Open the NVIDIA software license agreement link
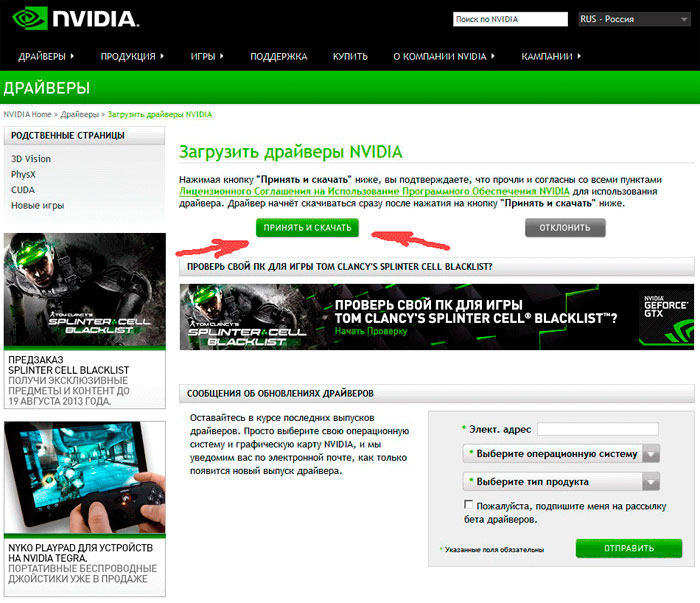This screenshot has height=603, width=700. coord(374,191)
